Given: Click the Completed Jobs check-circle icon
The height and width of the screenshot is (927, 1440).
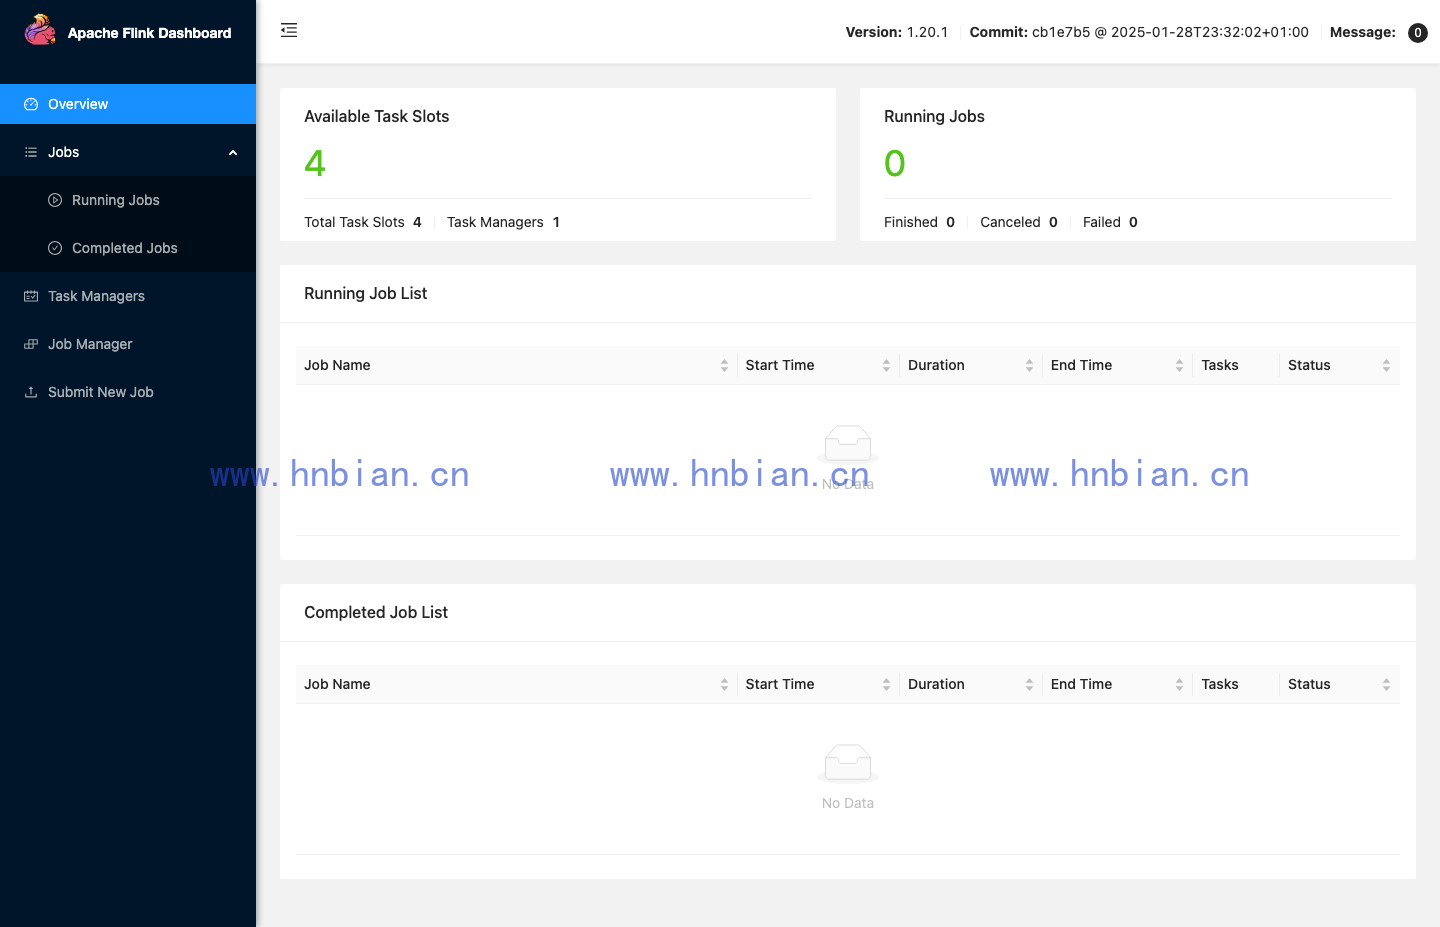Looking at the screenshot, I should (x=55, y=248).
